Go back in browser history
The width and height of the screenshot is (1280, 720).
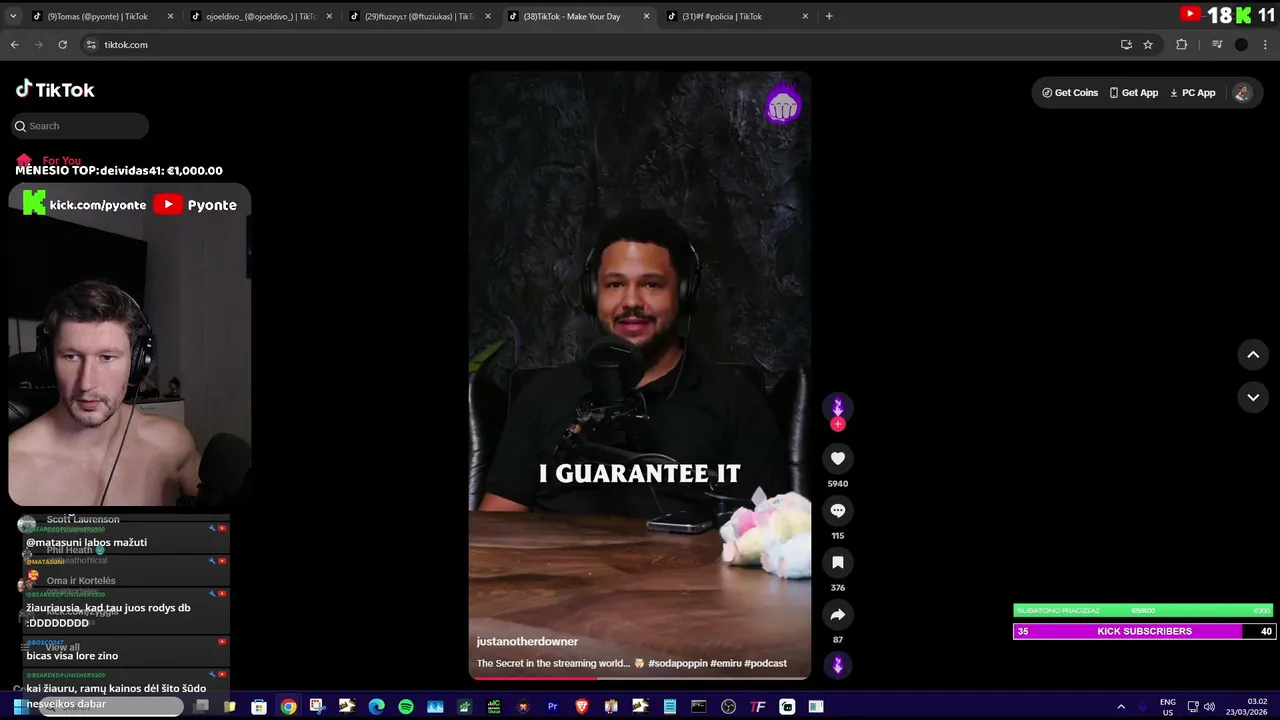(x=14, y=45)
